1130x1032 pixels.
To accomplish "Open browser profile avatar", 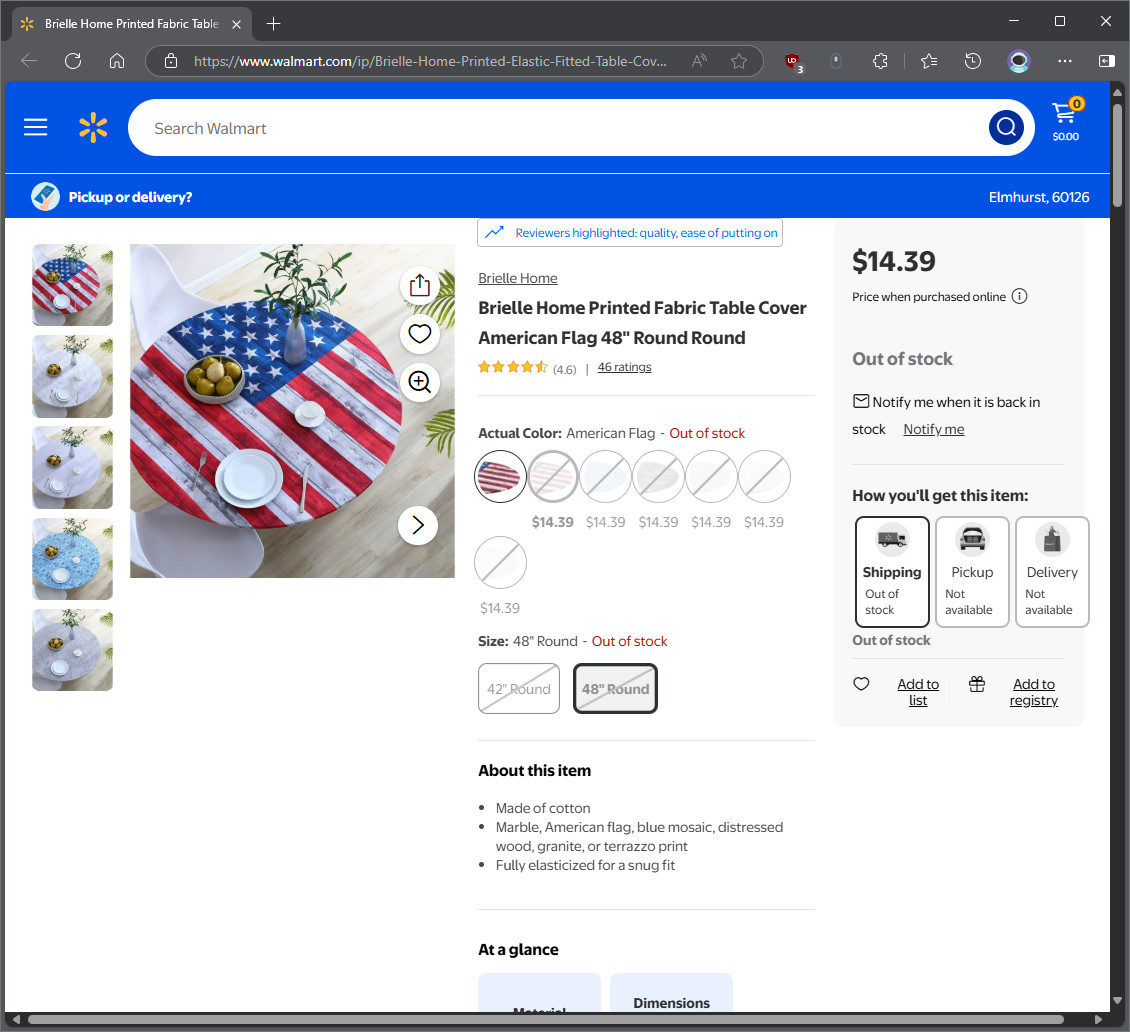I will coord(1018,61).
